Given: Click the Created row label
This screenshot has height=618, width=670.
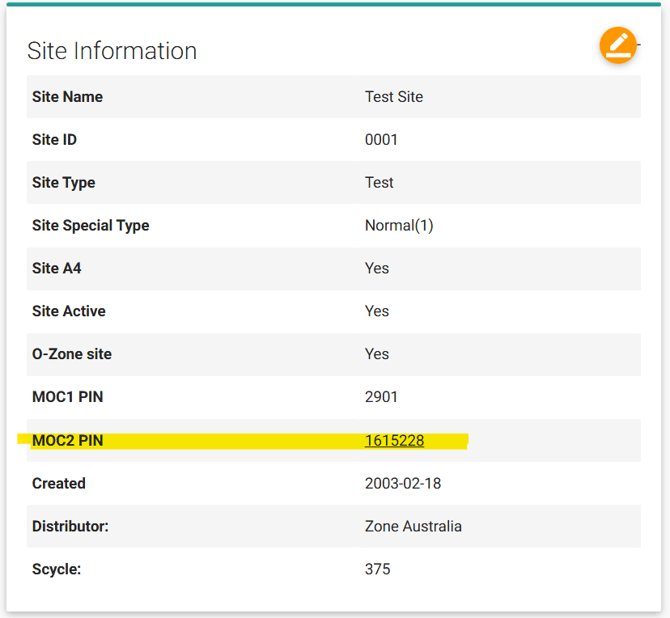Looking at the screenshot, I should coord(58,484).
